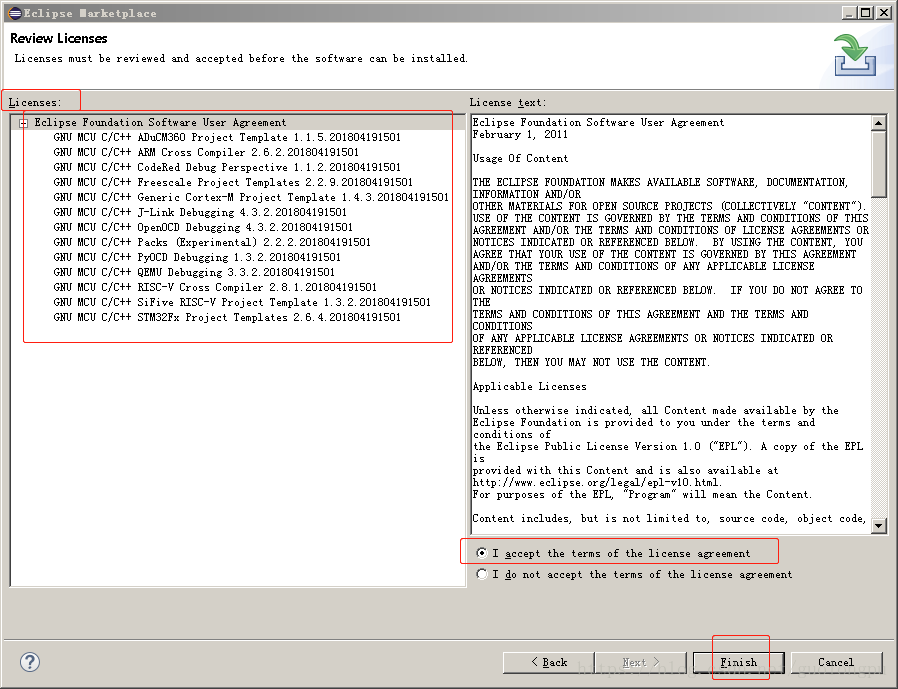Select GNU MCU C/C++ Packs (Experimental)

(212, 242)
